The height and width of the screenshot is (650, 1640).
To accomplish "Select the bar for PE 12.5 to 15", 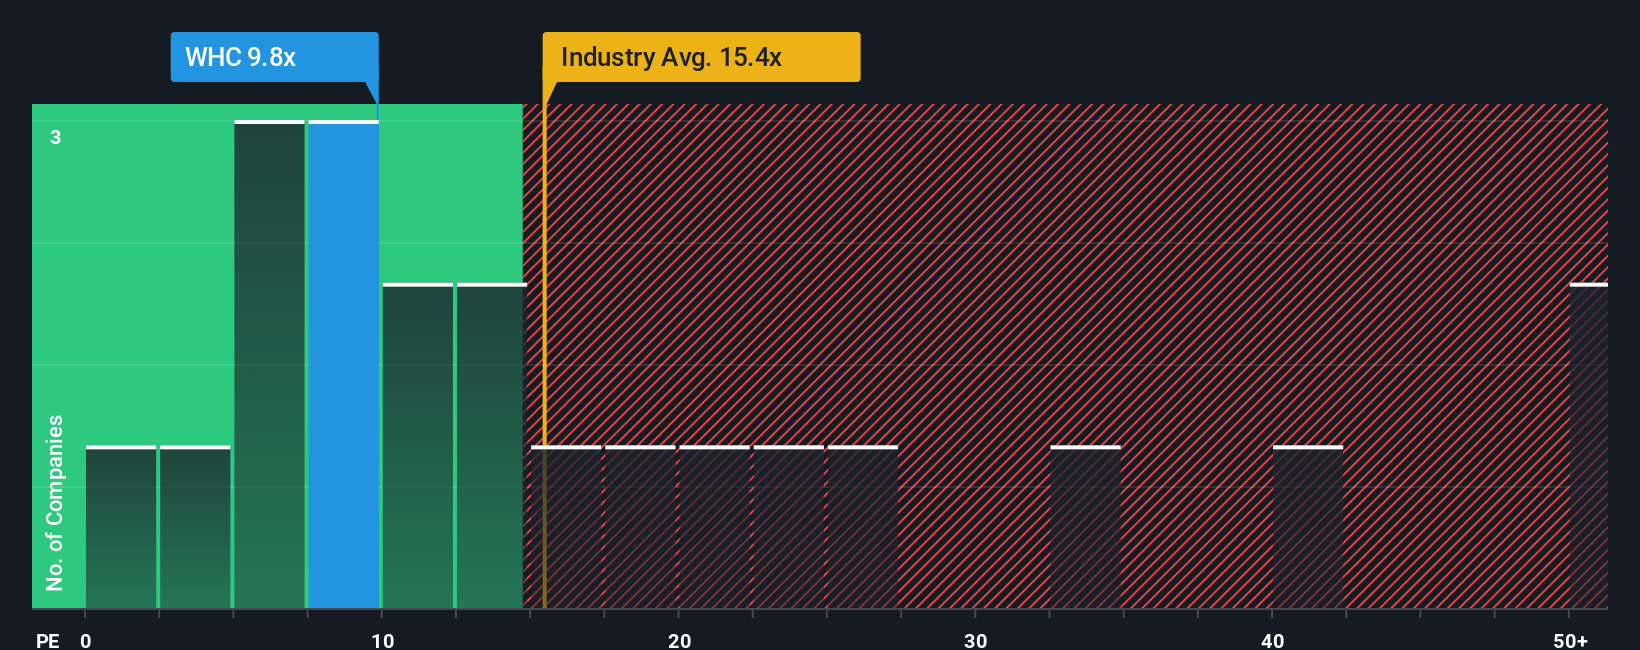I will pyautogui.click(x=491, y=446).
